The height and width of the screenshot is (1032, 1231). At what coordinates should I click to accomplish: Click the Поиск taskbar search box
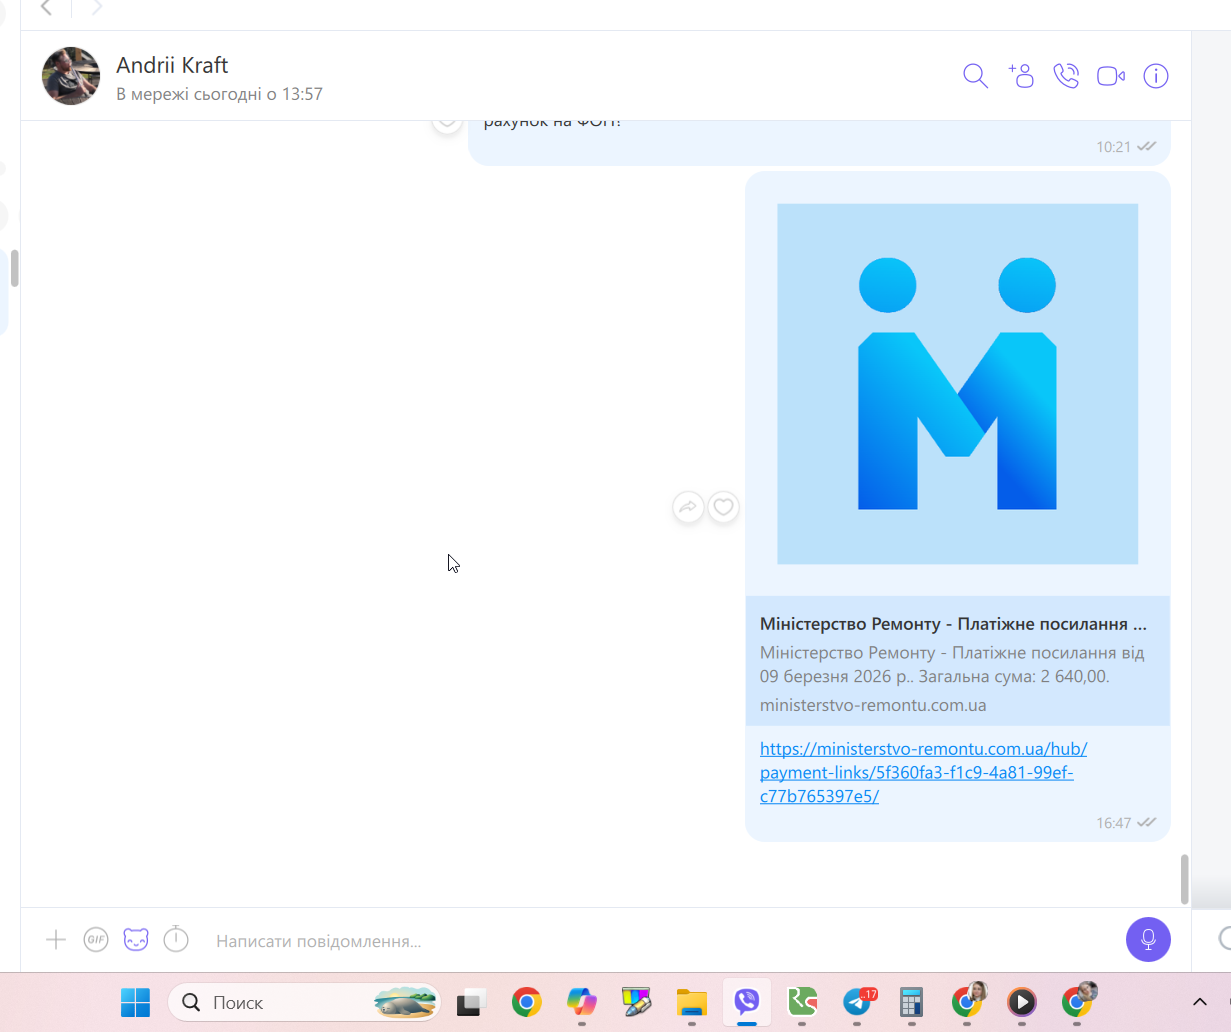304,1002
